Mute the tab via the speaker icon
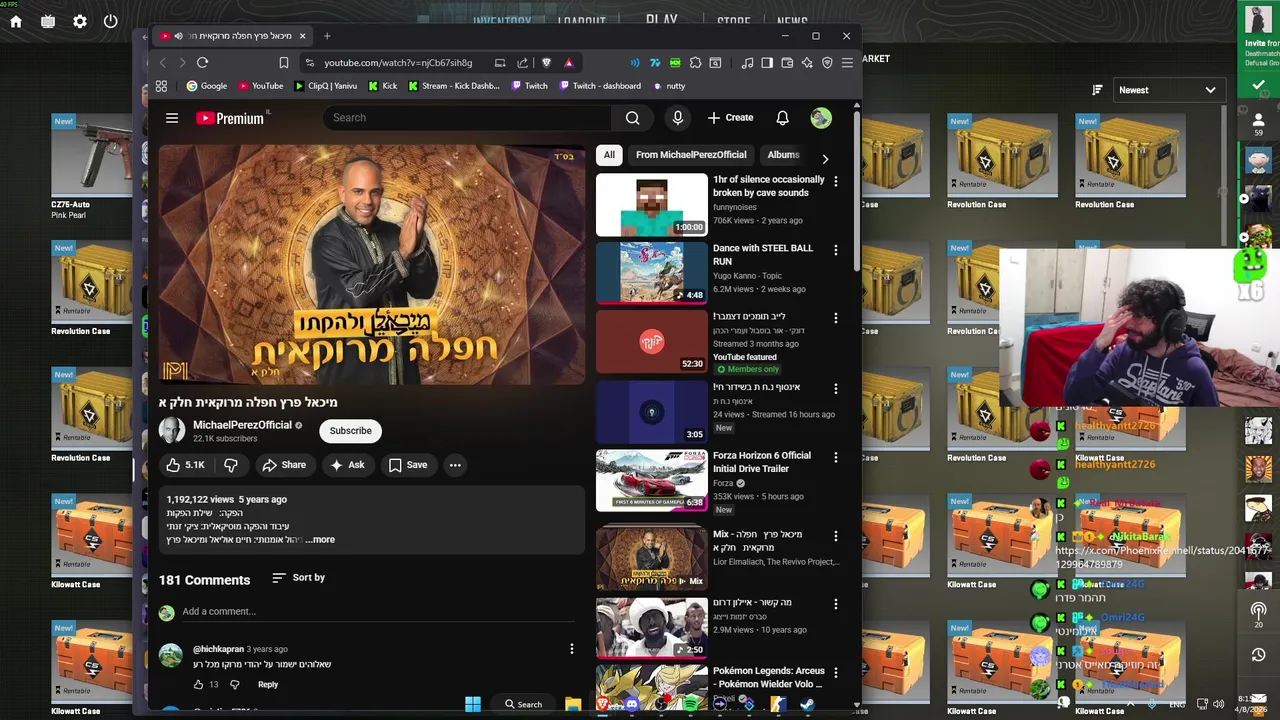1280x720 pixels. coord(178,36)
